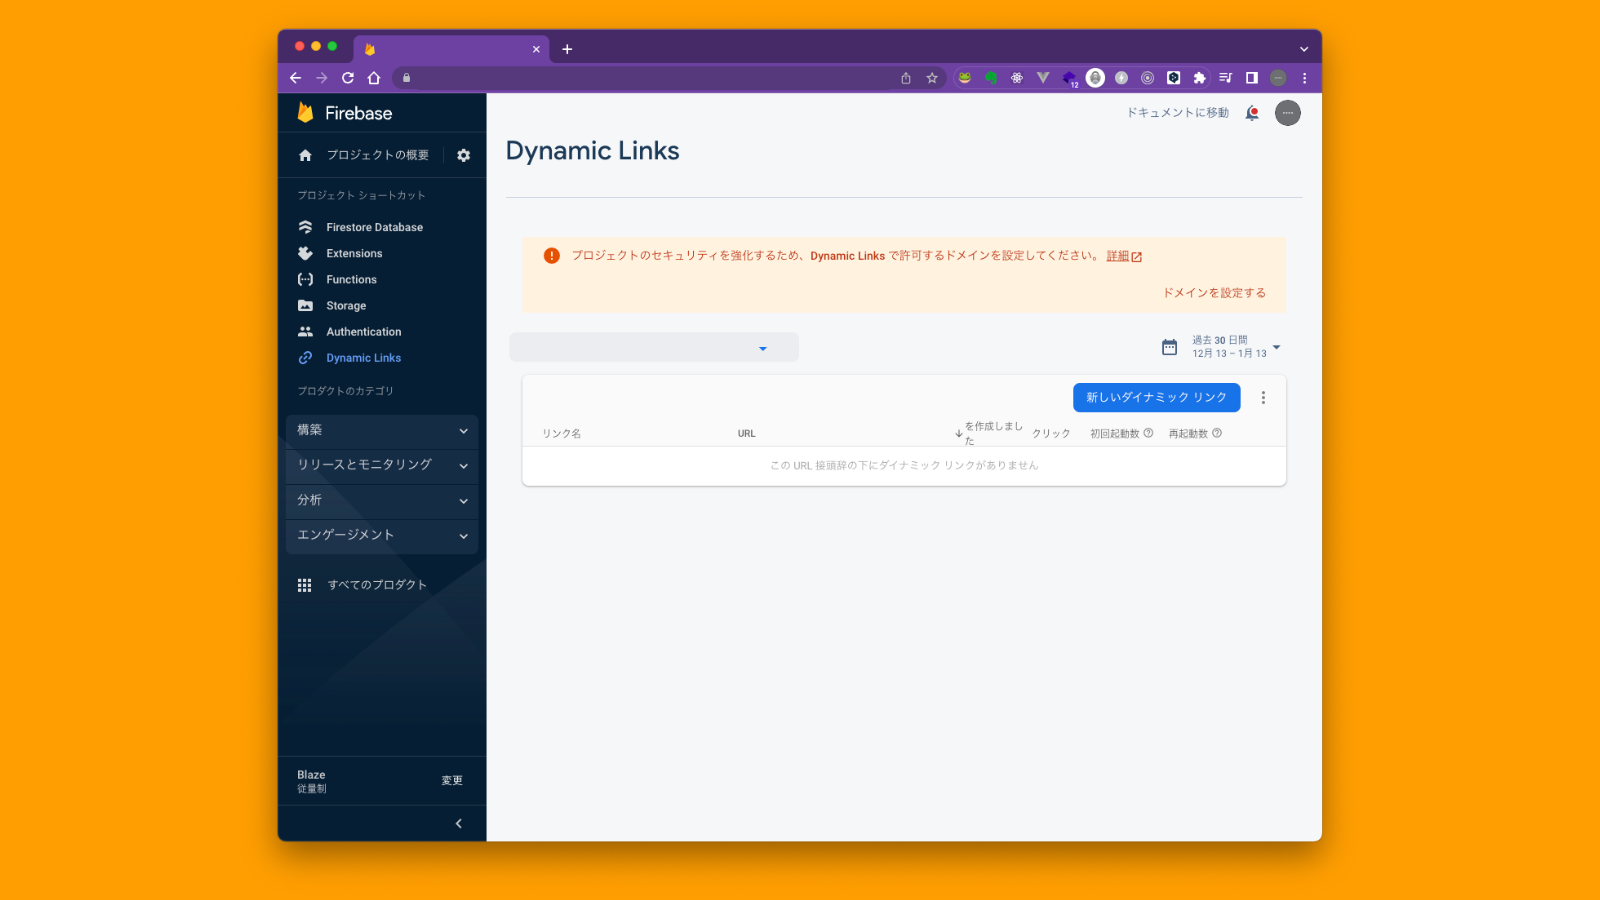Open the project overview home icon
This screenshot has width=1600, height=900.
[x=305, y=155]
